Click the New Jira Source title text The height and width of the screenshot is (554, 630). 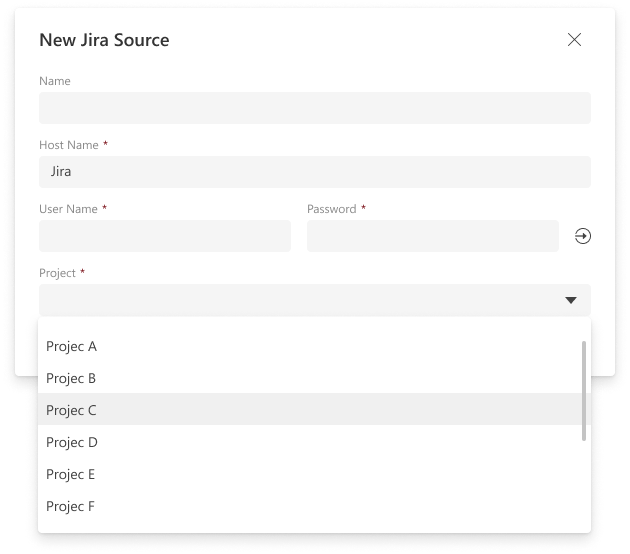pos(104,40)
